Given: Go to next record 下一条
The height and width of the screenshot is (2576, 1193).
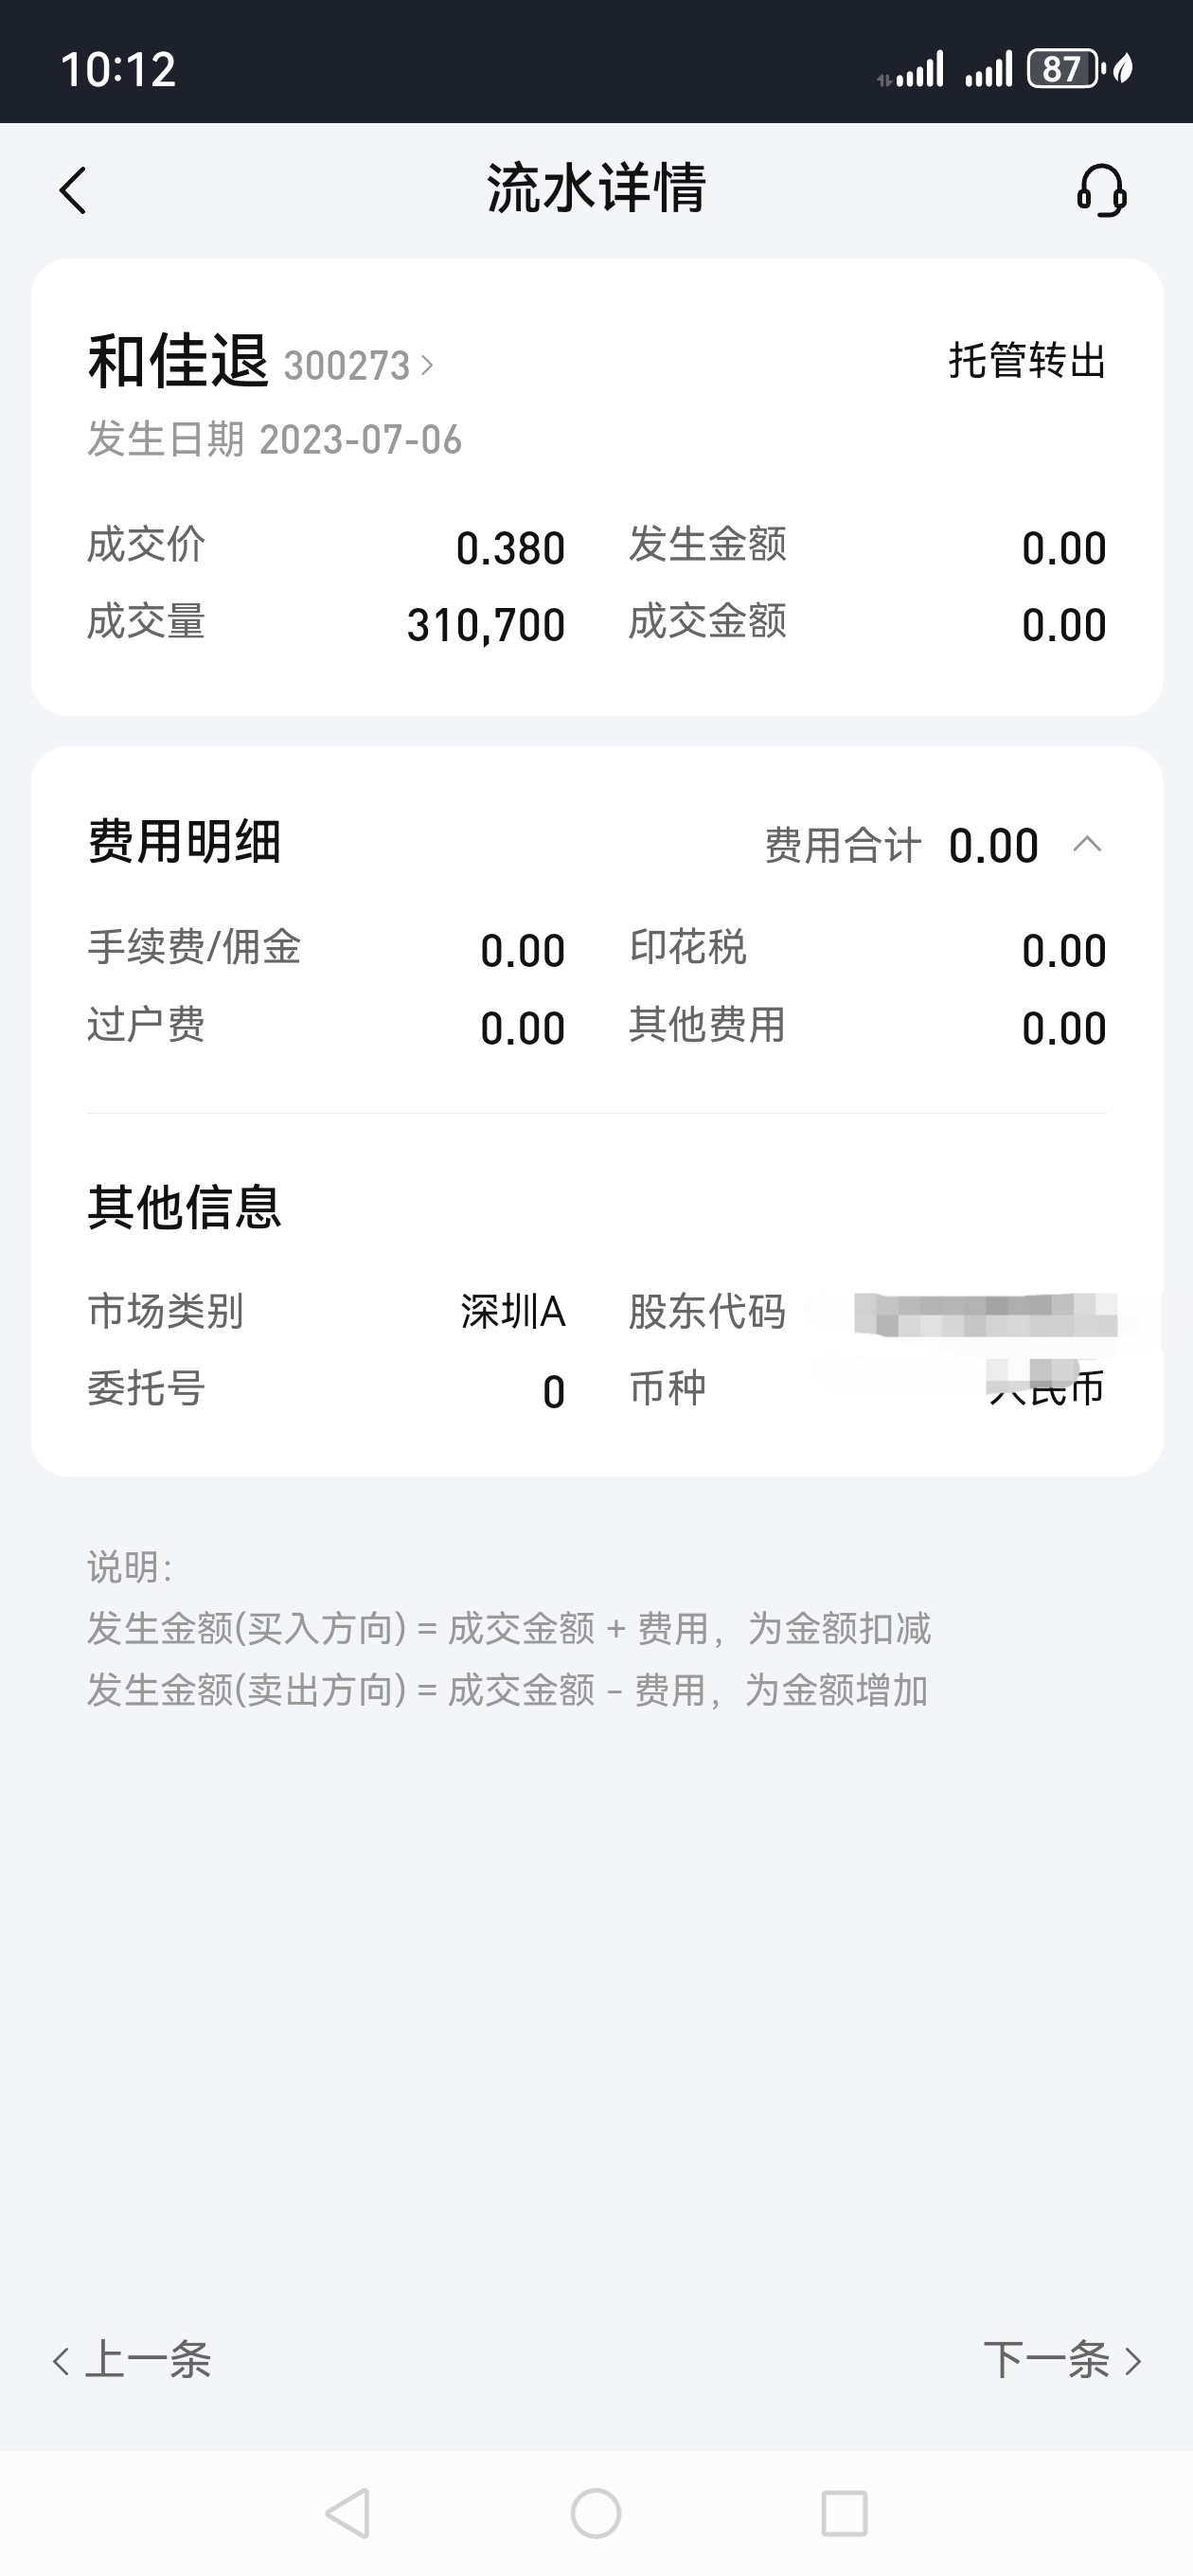Looking at the screenshot, I should 1063,2360.
